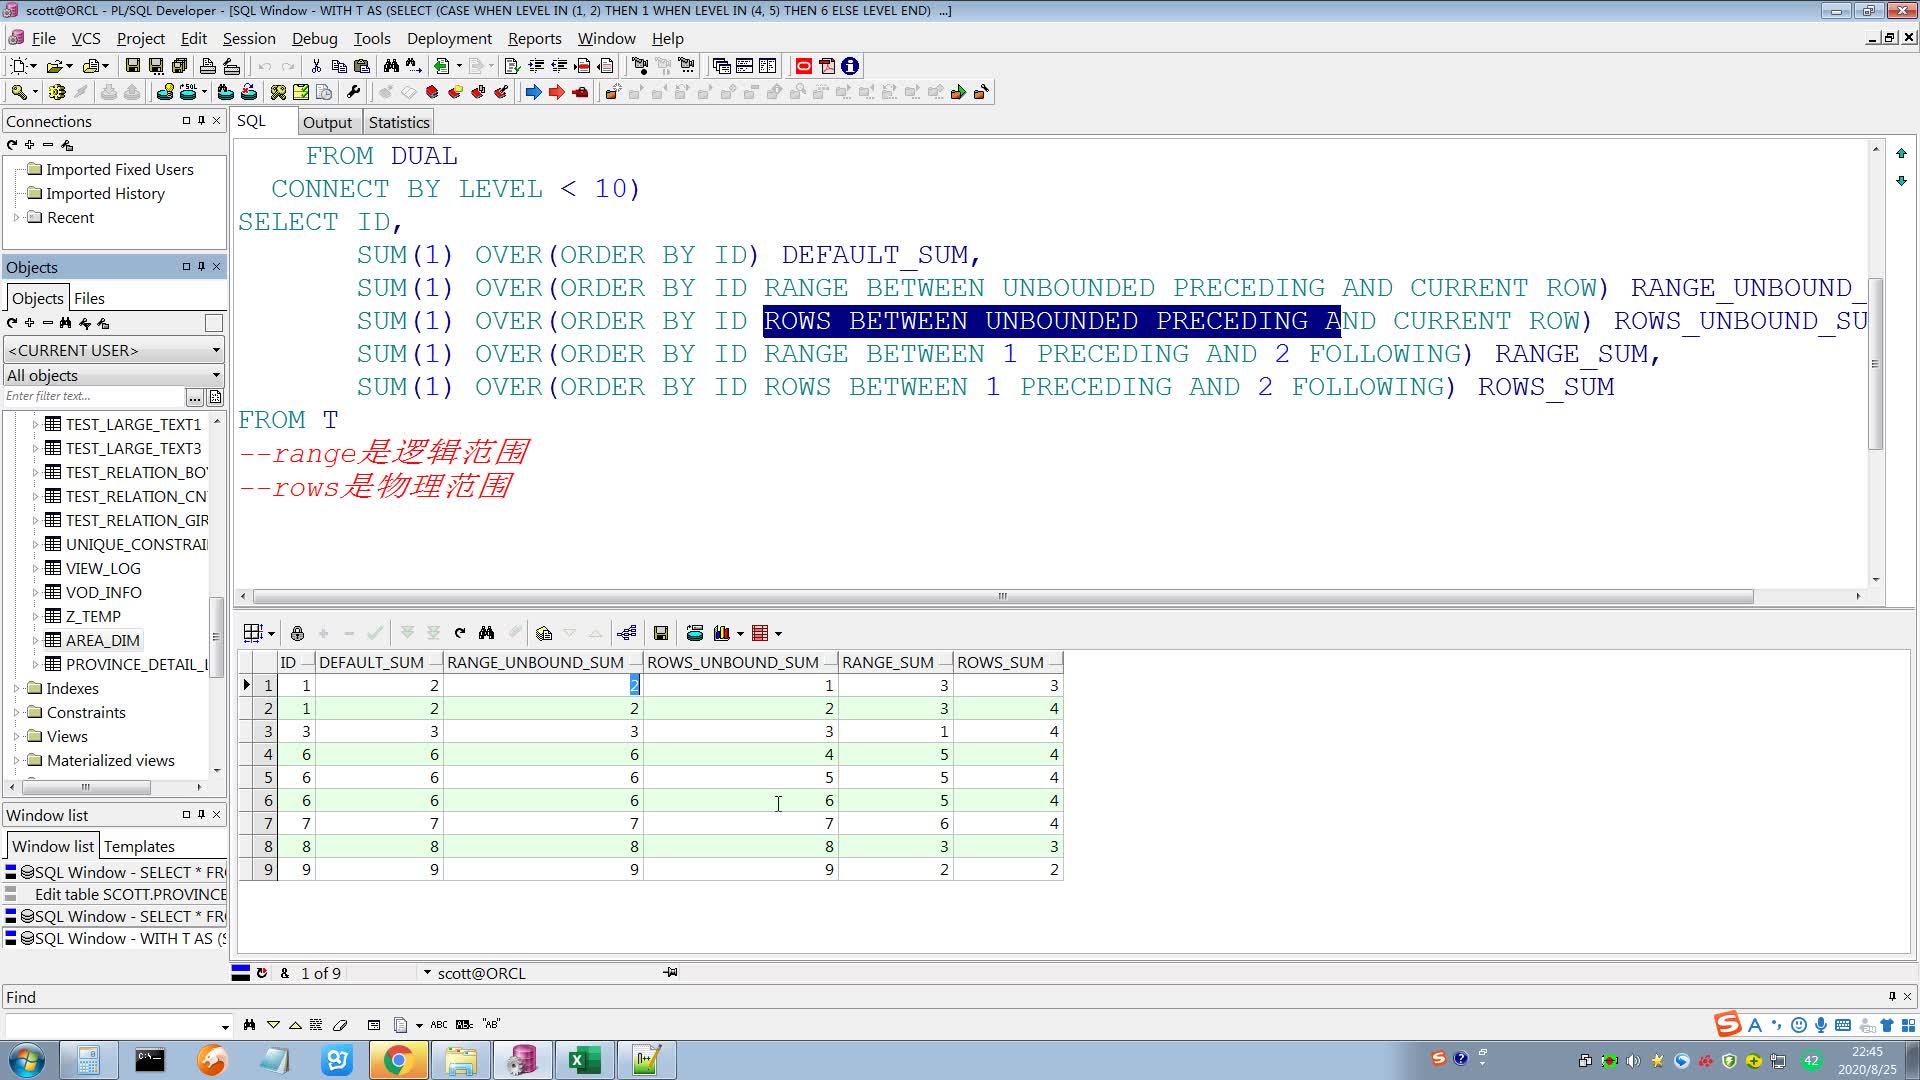This screenshot has width=1920, height=1080.
Task: Open the Debug menu
Action: pos(314,38)
